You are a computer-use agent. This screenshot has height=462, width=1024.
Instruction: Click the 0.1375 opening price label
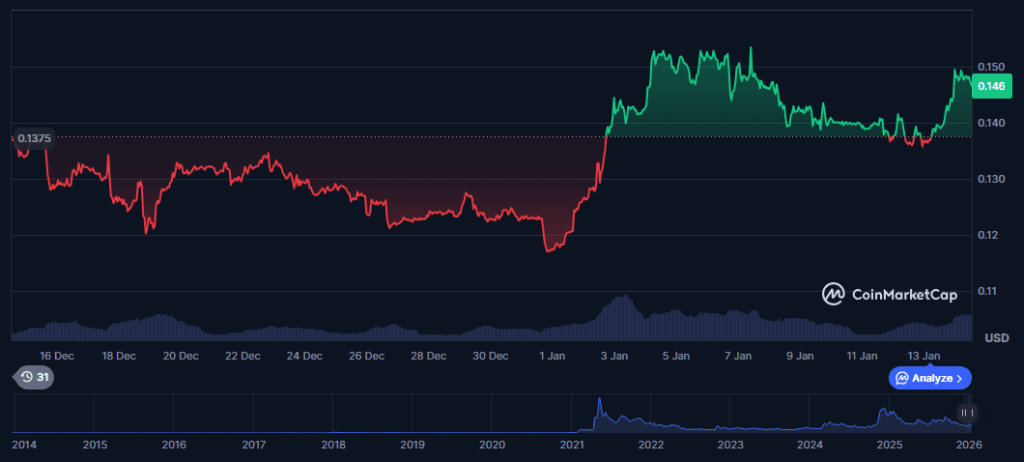(34, 137)
